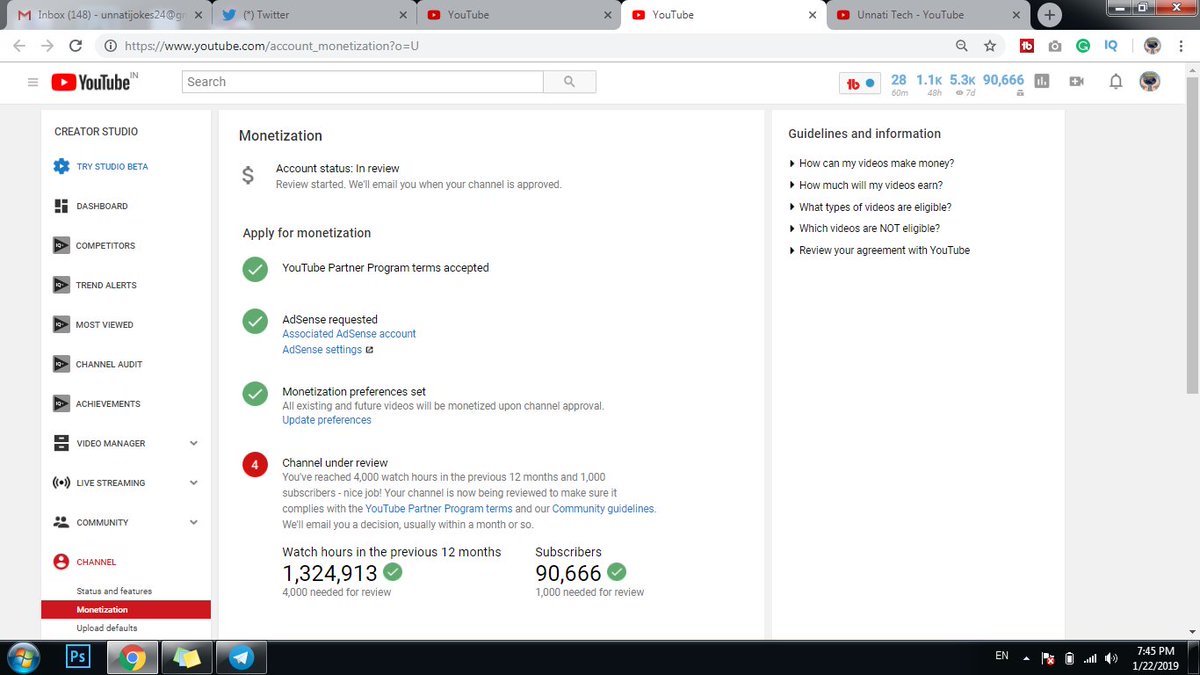
Task: Open the Chrome three-dot menu
Action: tap(1180, 45)
